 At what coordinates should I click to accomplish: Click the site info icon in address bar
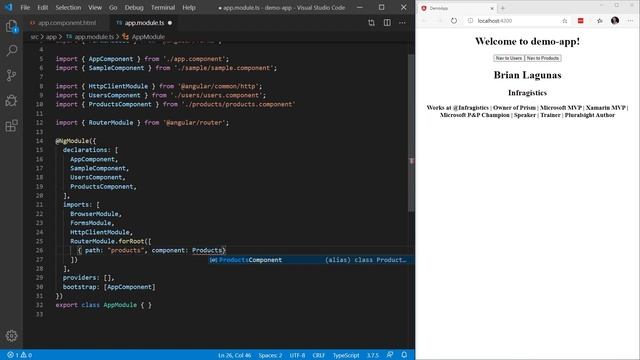pyautogui.click(x=470, y=21)
